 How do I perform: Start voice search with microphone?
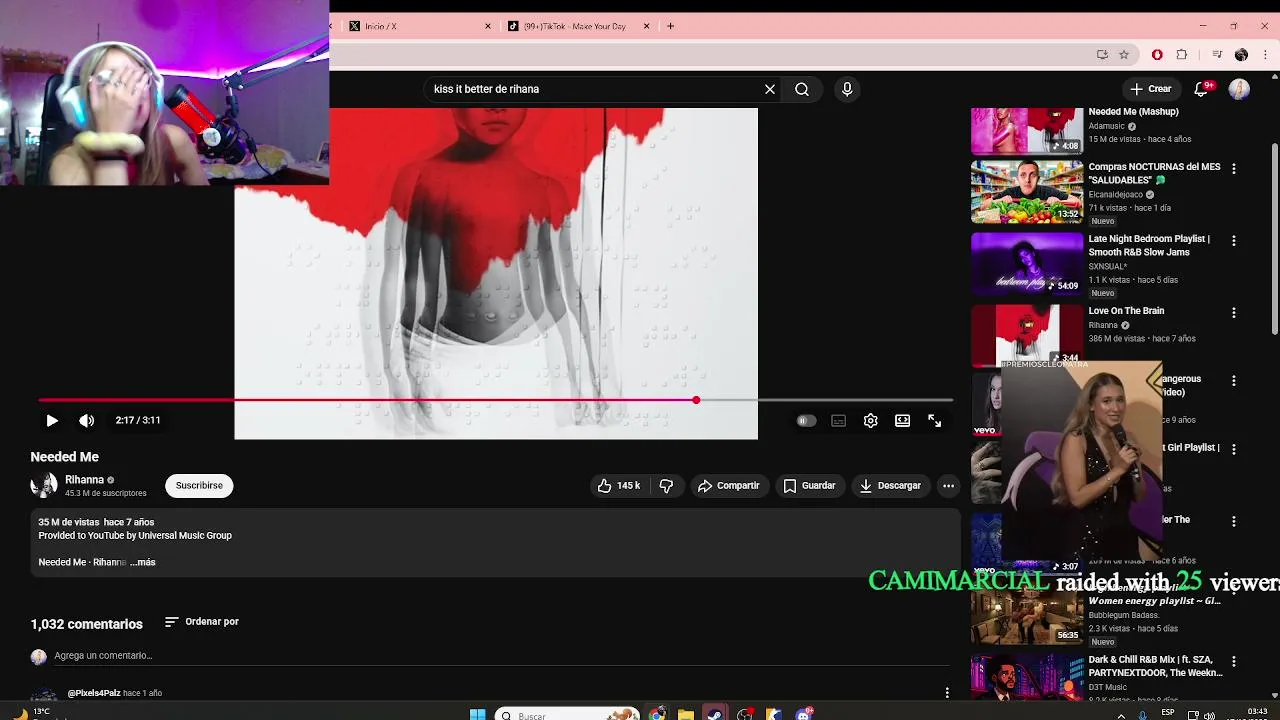(x=847, y=89)
